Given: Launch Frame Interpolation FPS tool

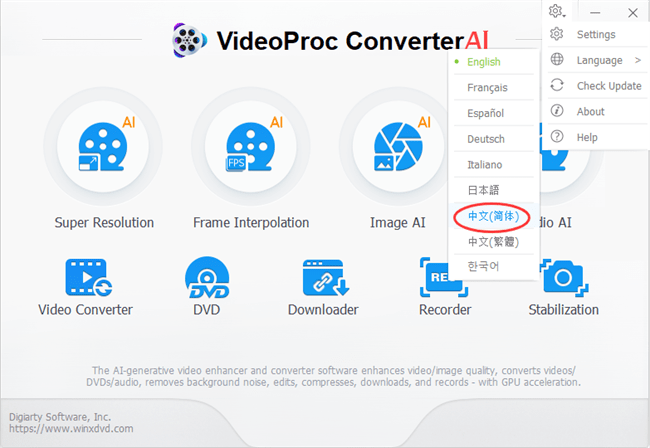Looking at the screenshot, I should coord(250,146).
